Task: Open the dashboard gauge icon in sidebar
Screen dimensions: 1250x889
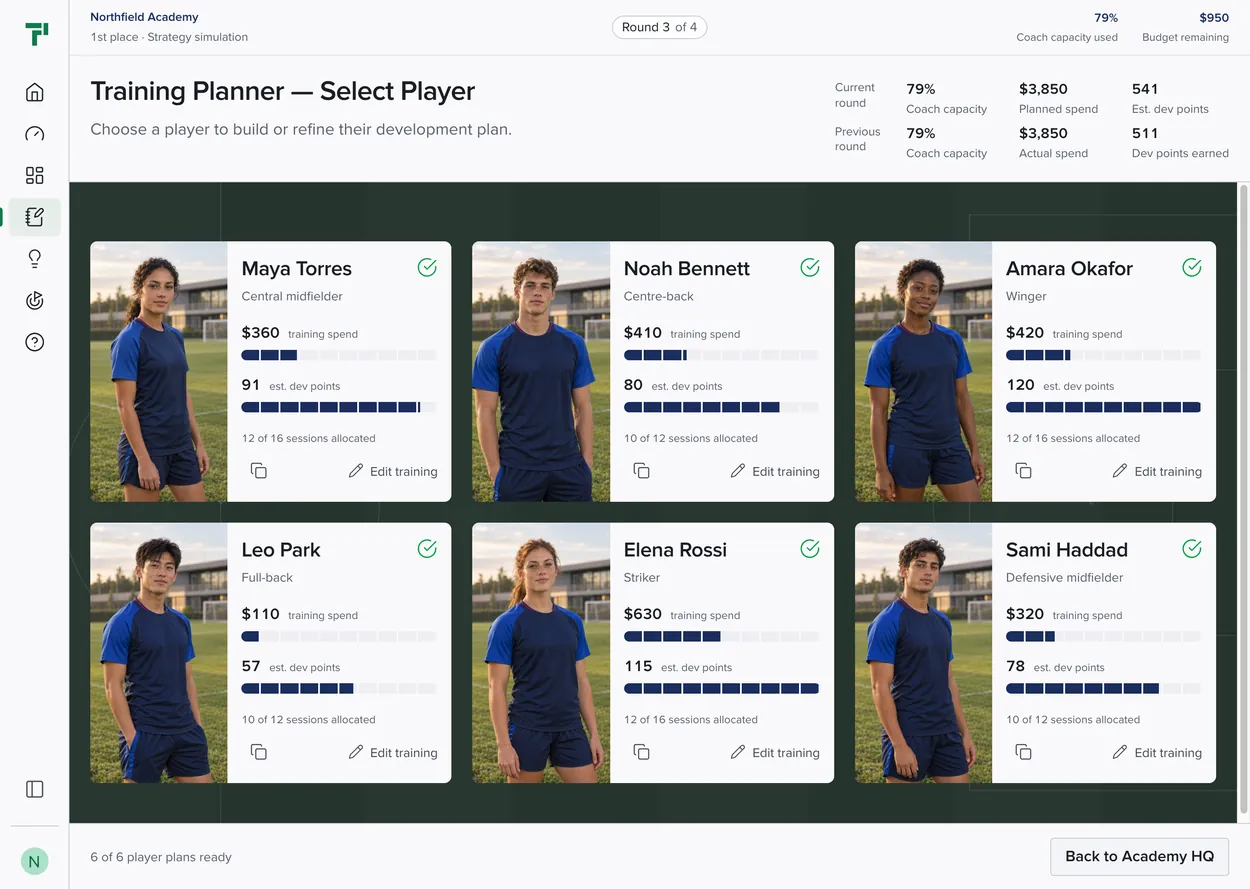Action: pyautogui.click(x=35, y=134)
